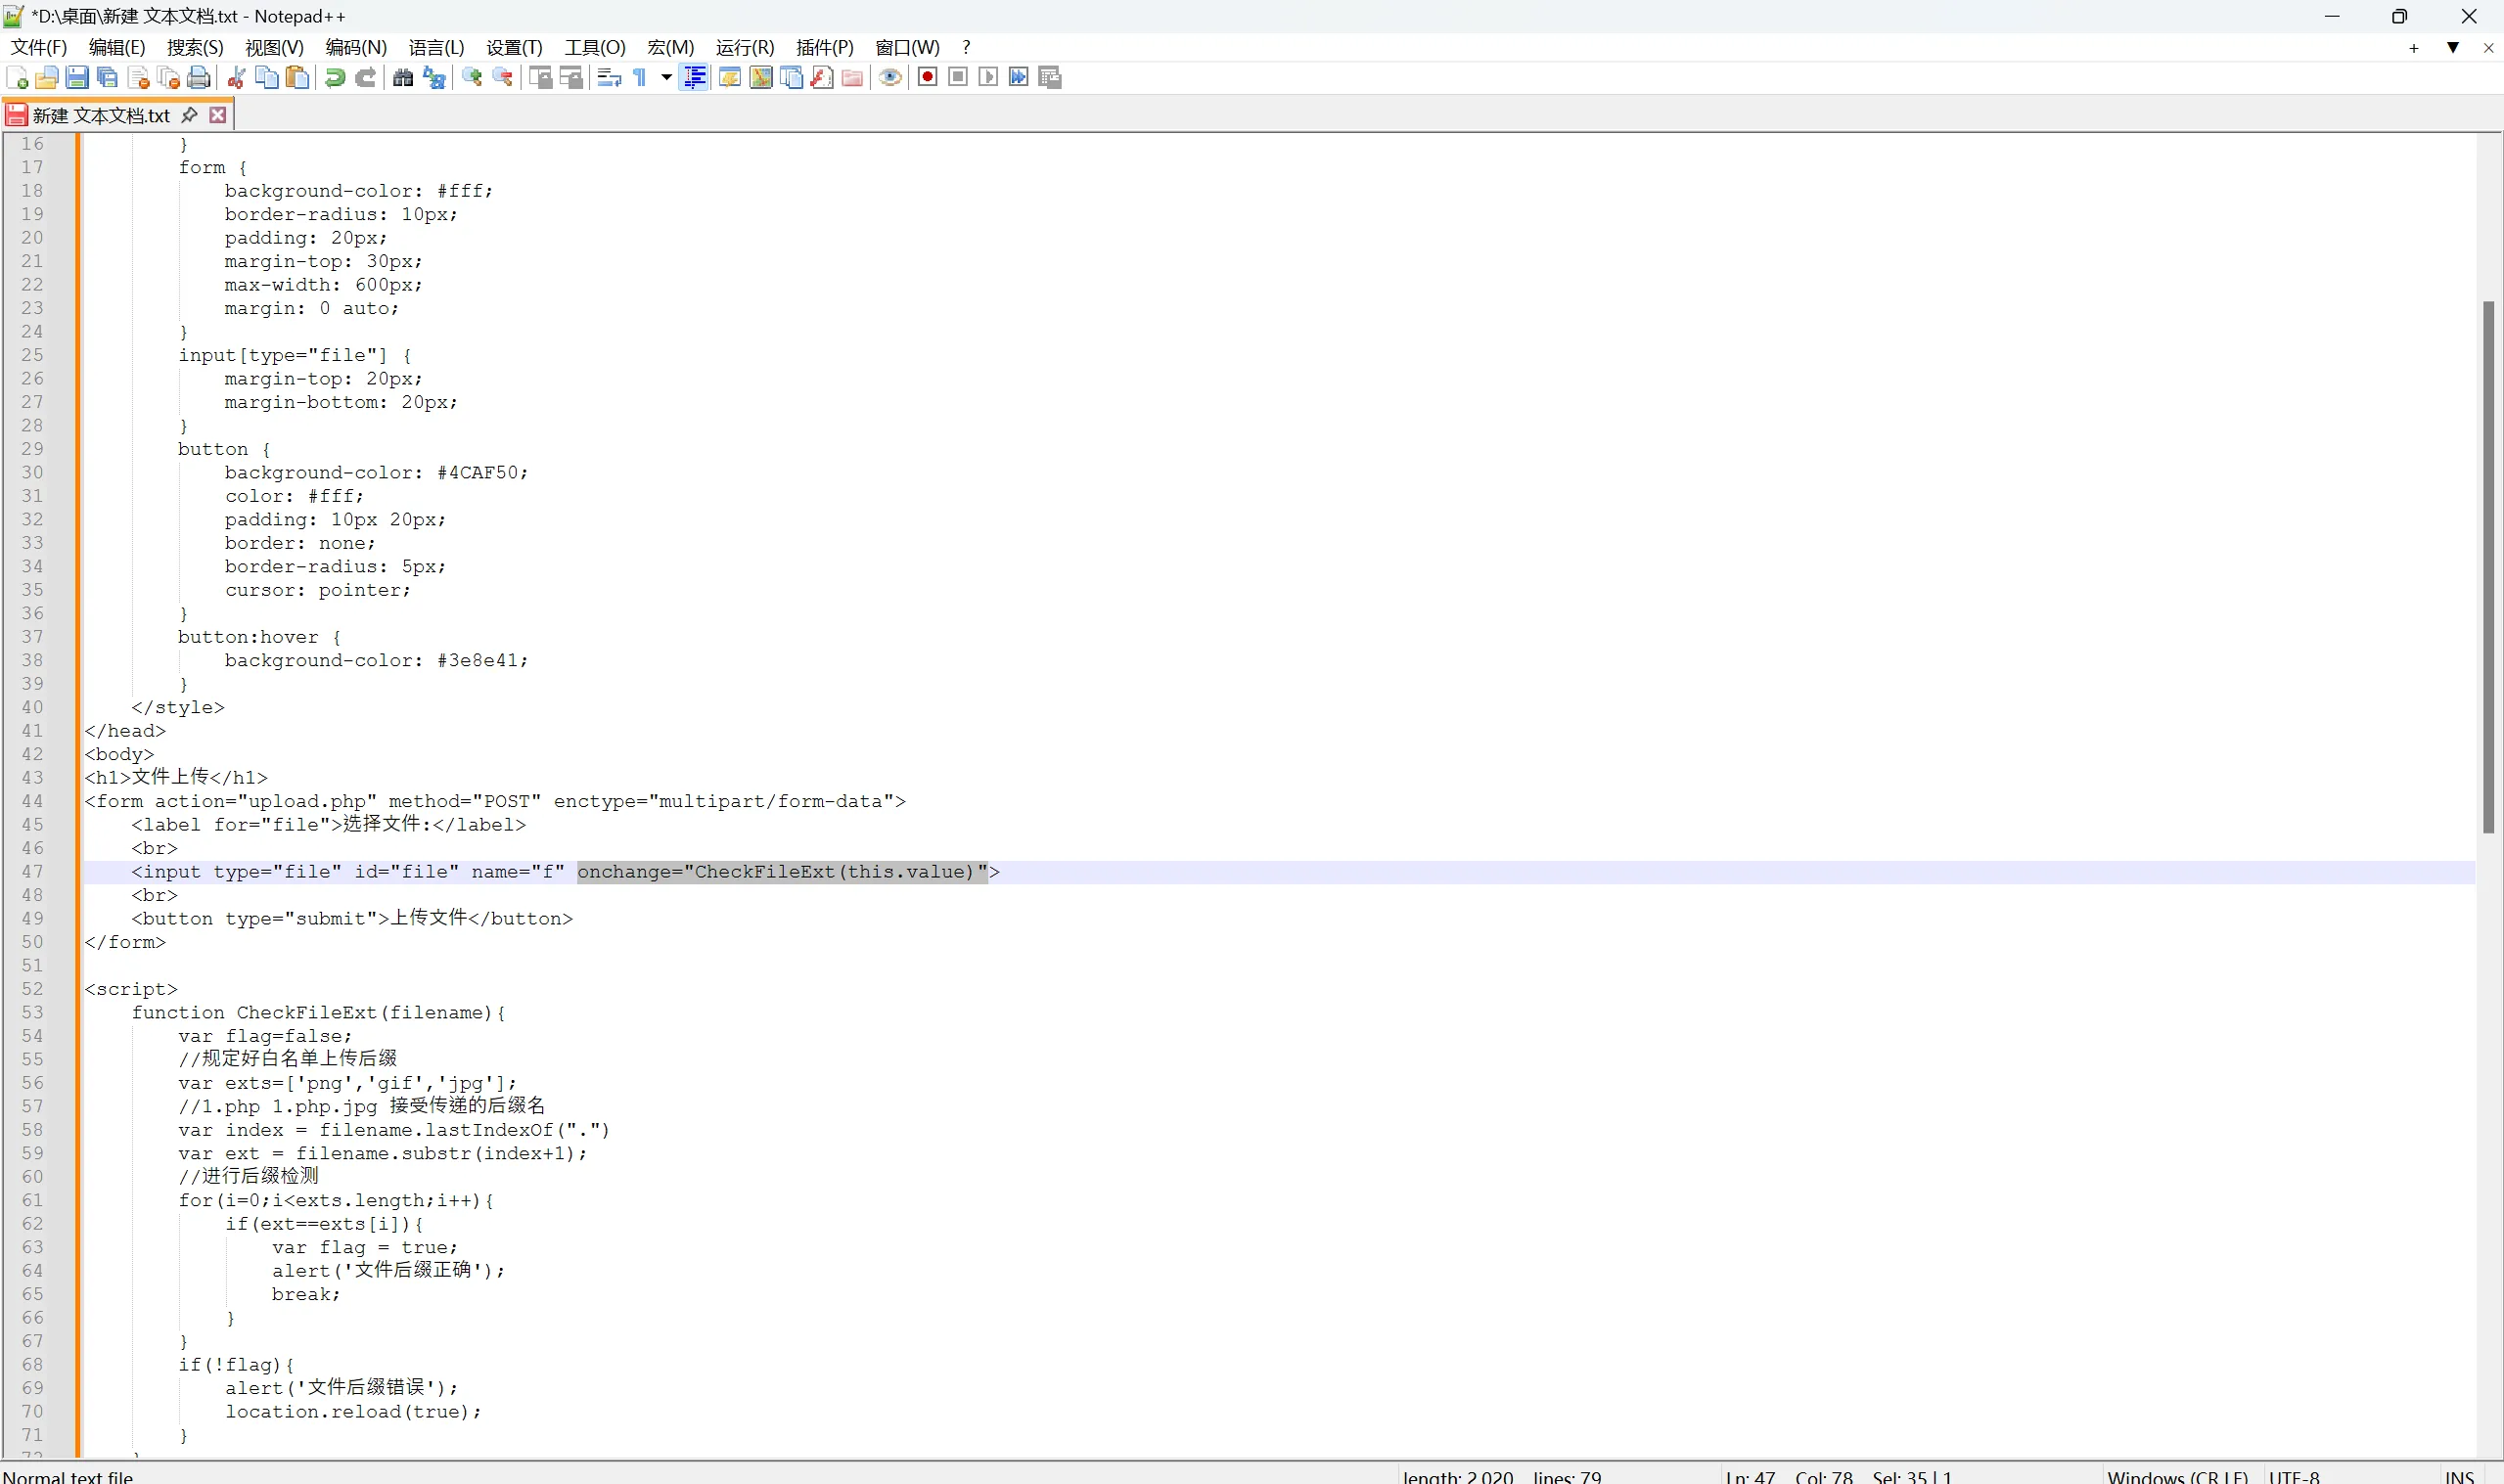Open the 搜索(S) menu
Screen dimensions: 2504x1484
(195, 48)
